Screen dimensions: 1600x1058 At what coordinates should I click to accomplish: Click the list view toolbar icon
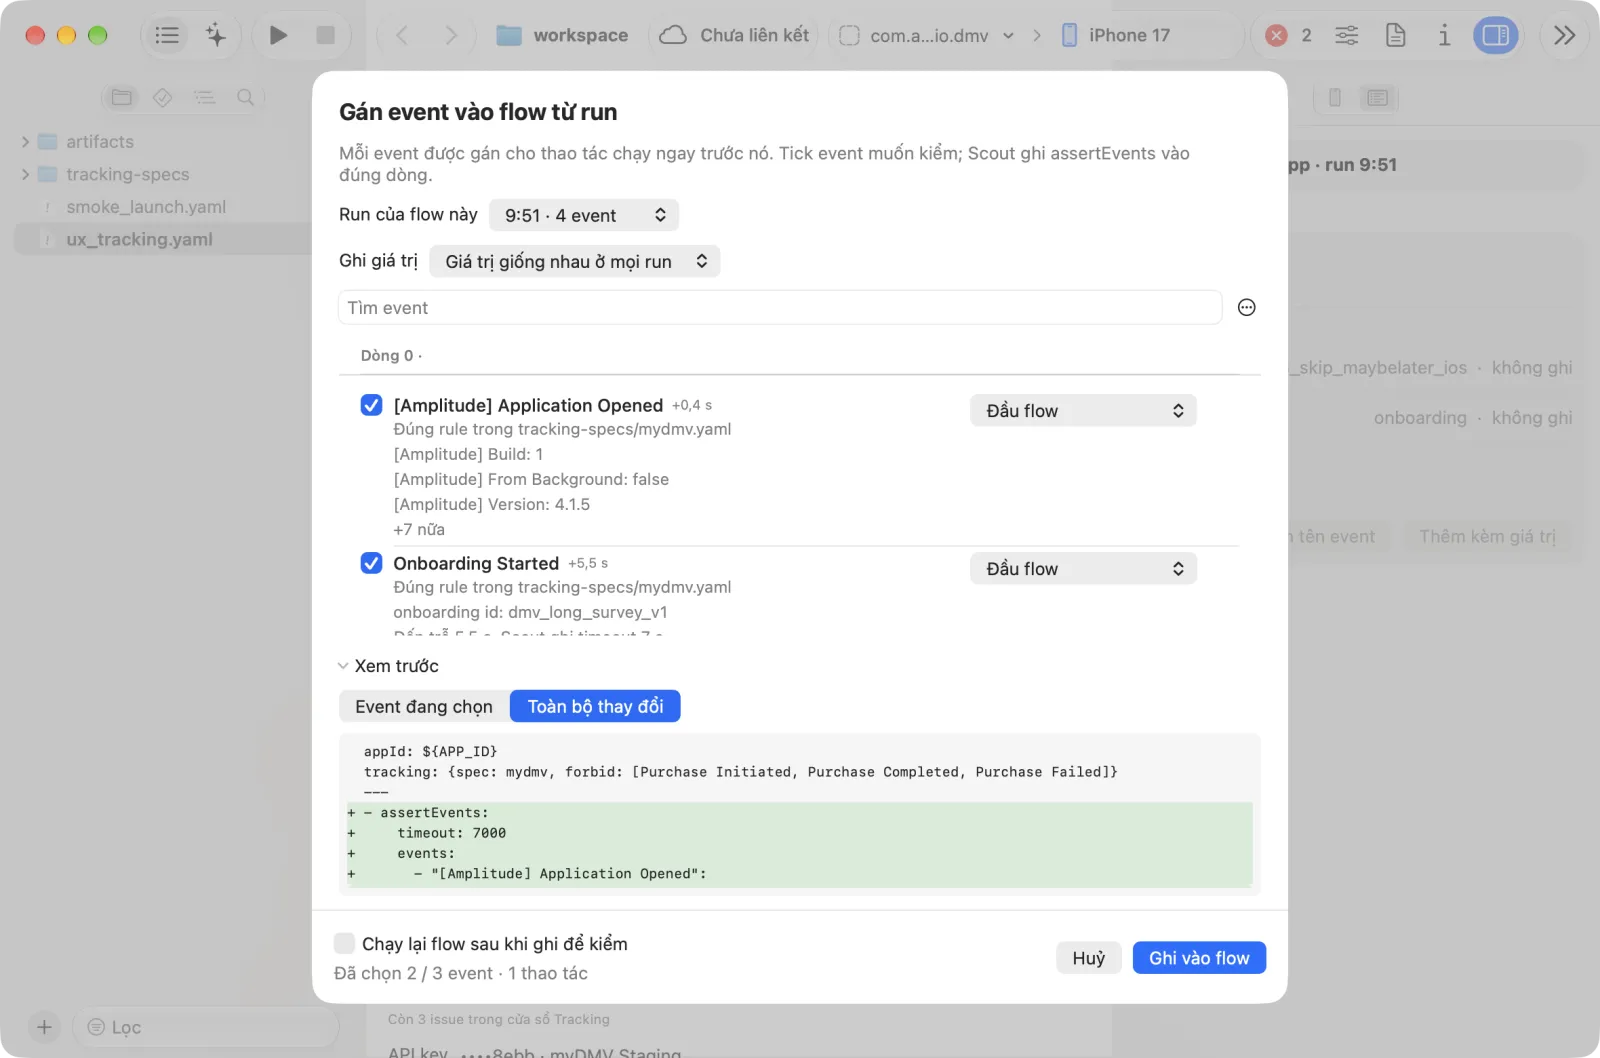coord(167,35)
